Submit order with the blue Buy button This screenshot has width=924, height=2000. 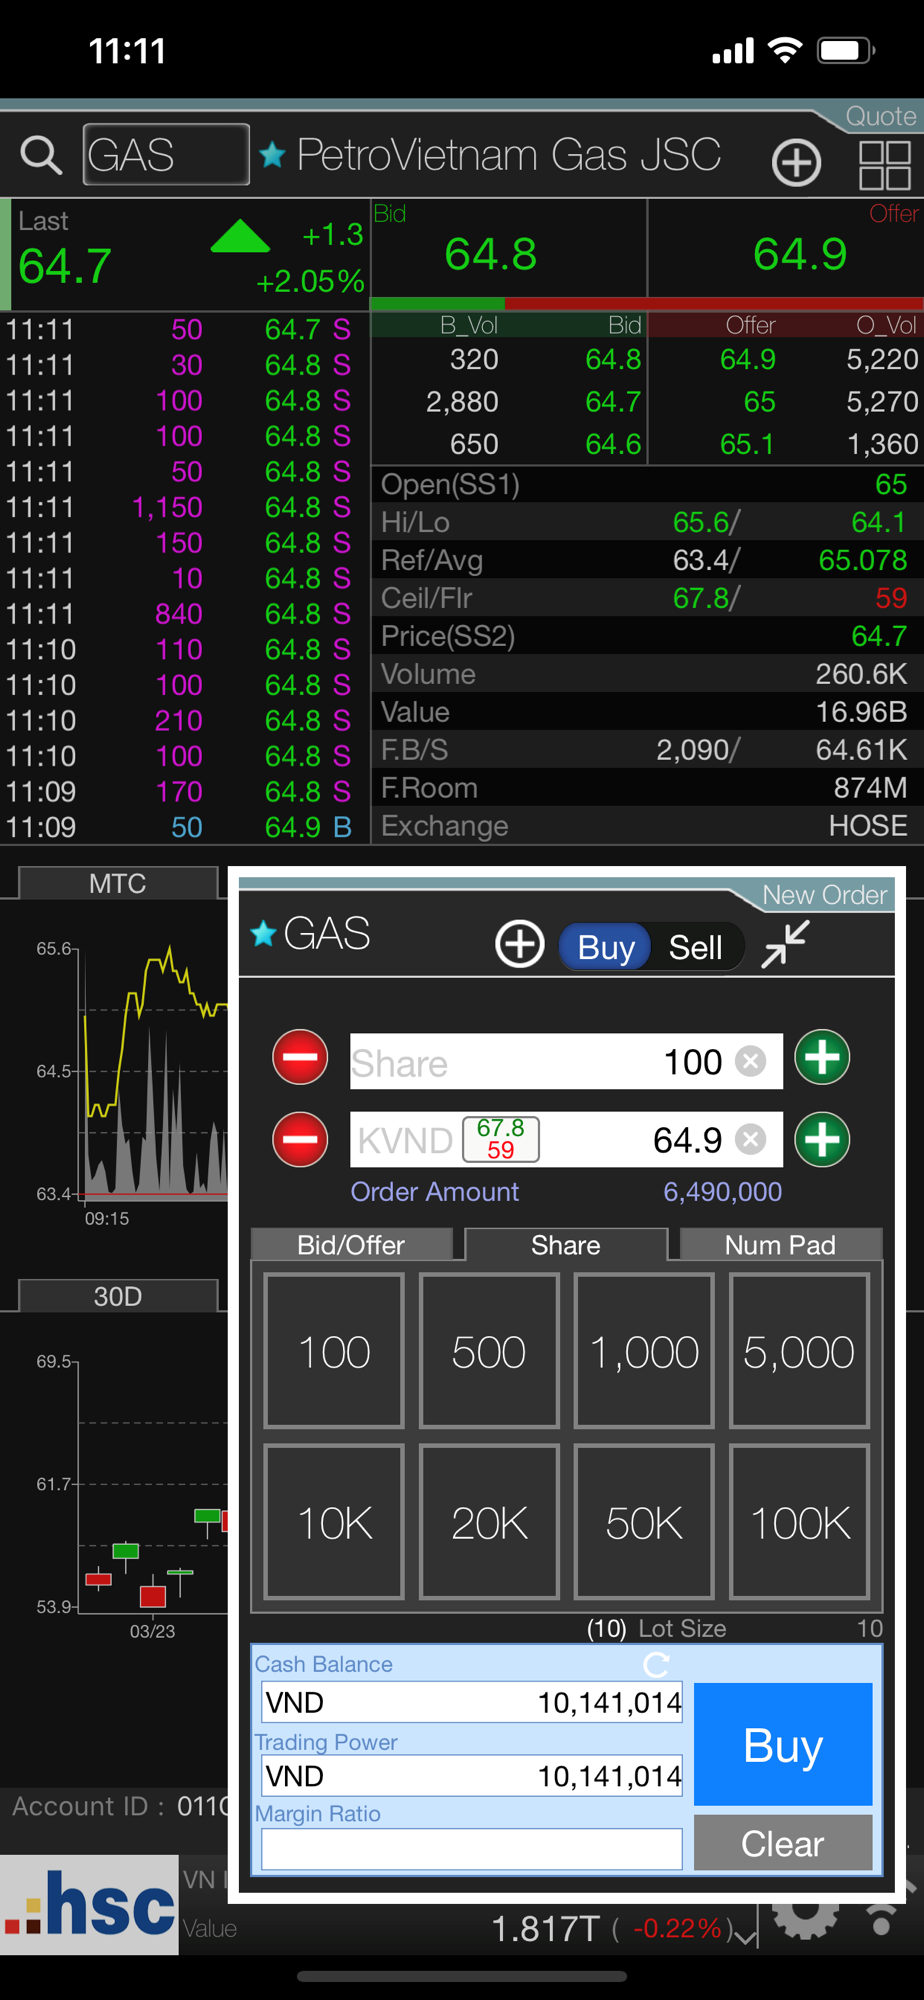coord(783,1744)
